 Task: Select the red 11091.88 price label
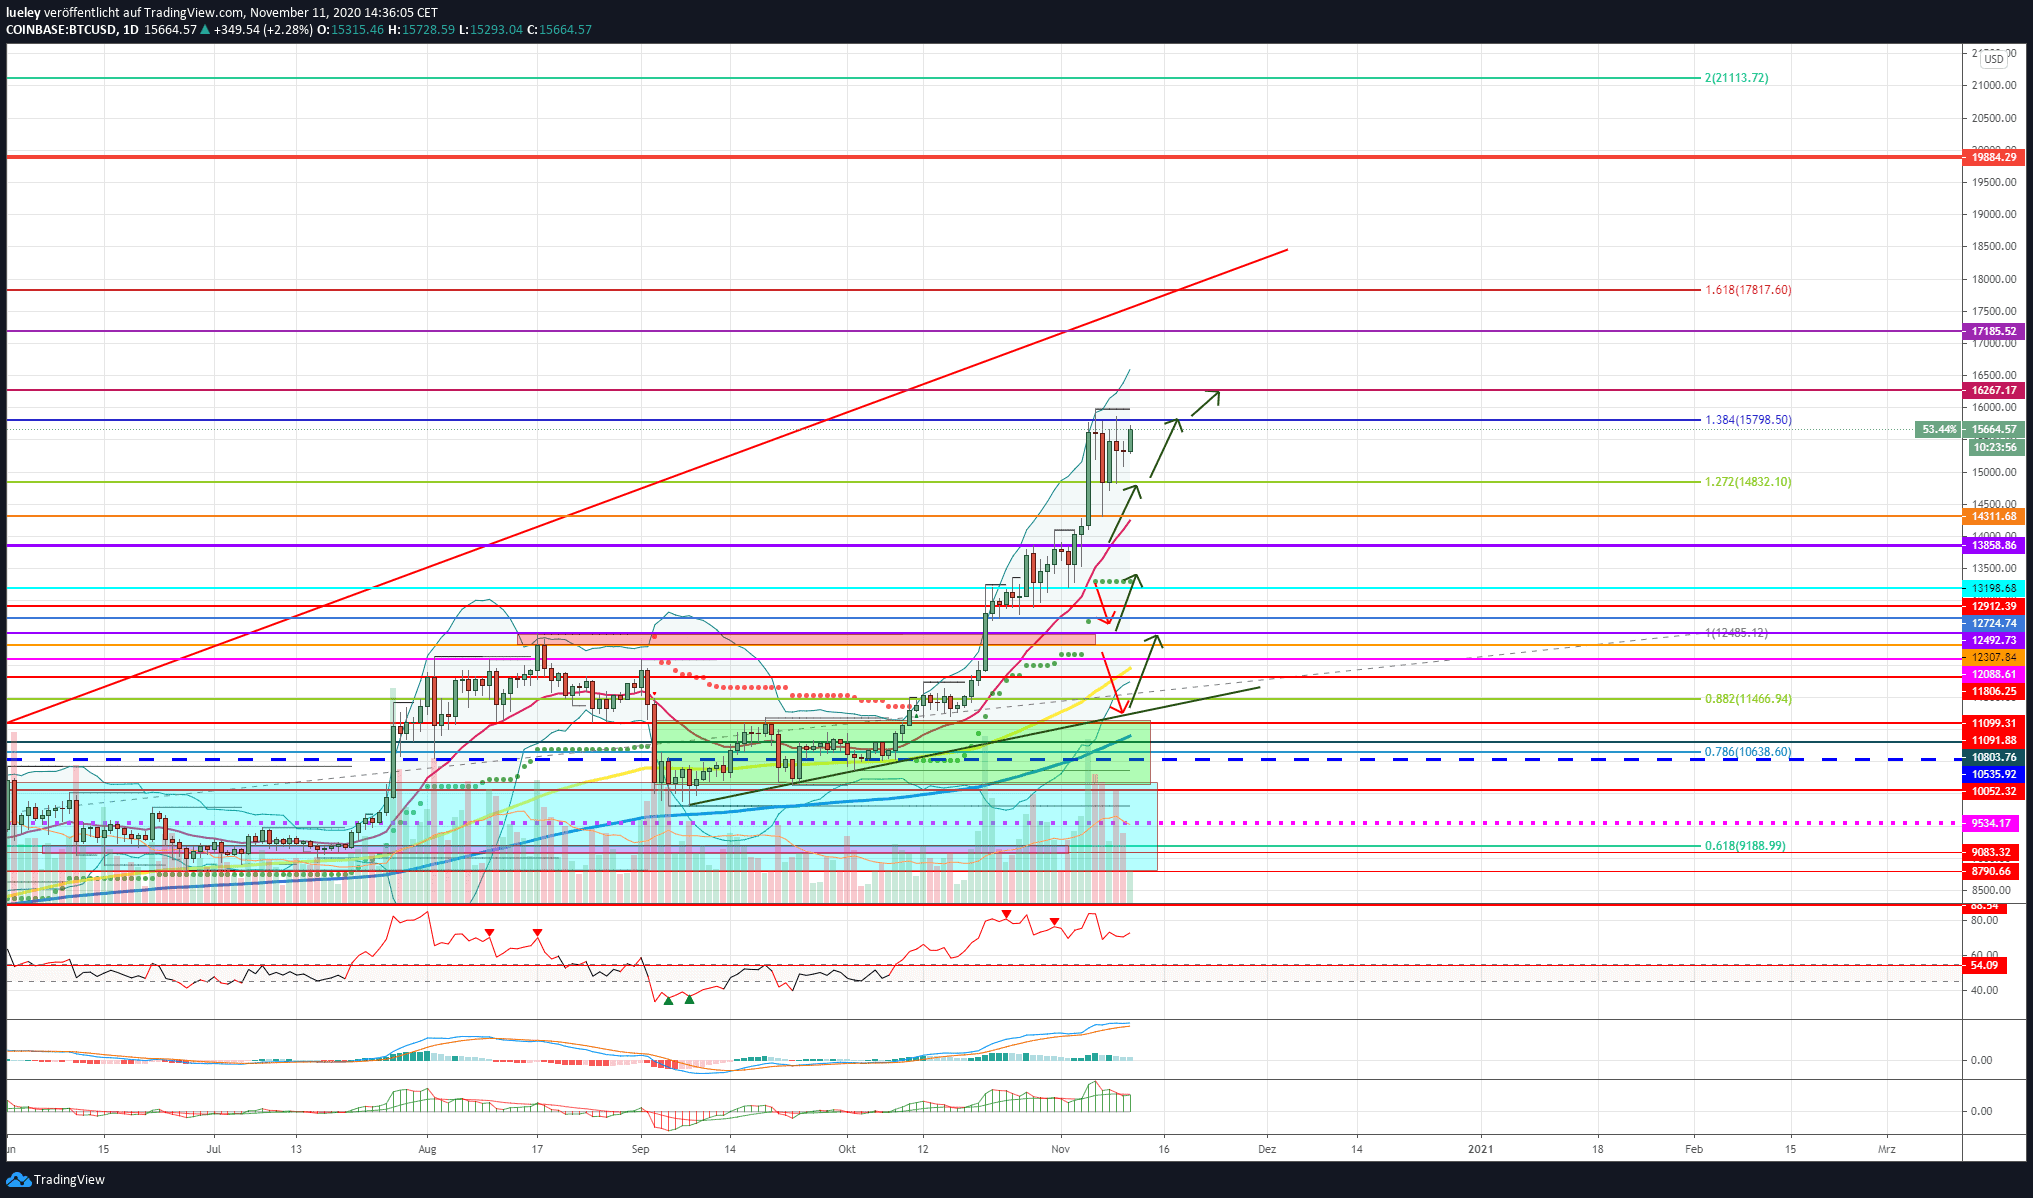1994,740
